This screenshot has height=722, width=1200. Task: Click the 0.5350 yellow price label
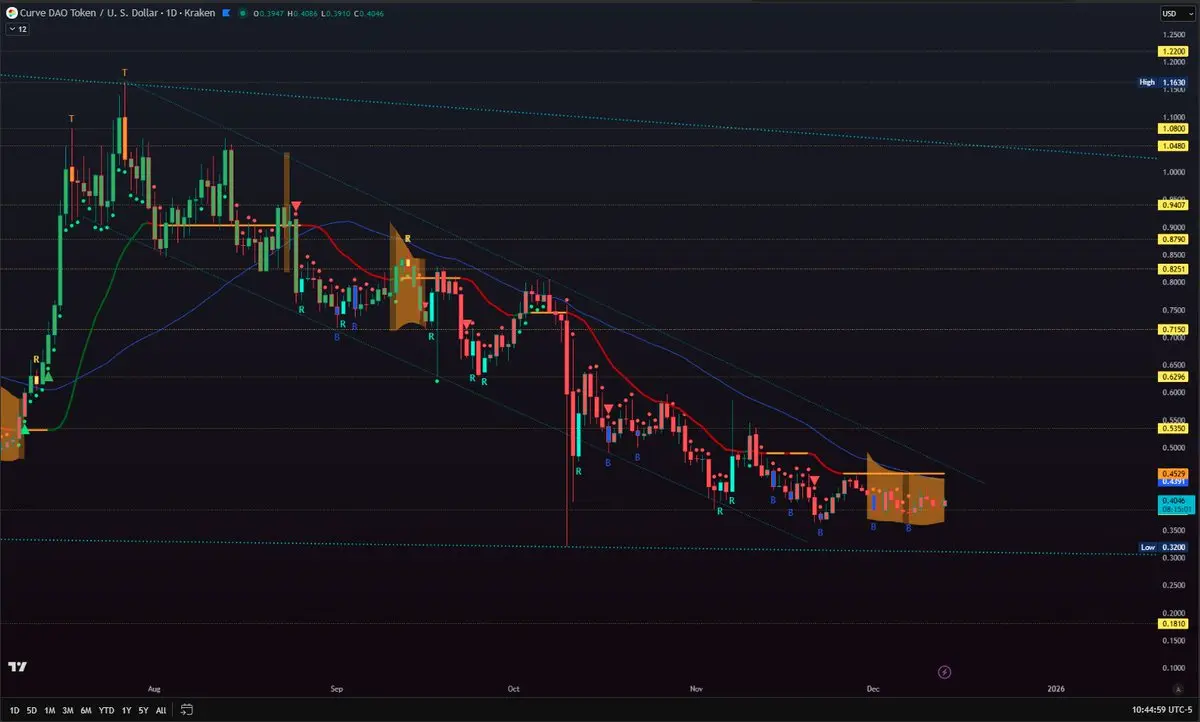click(x=1172, y=428)
